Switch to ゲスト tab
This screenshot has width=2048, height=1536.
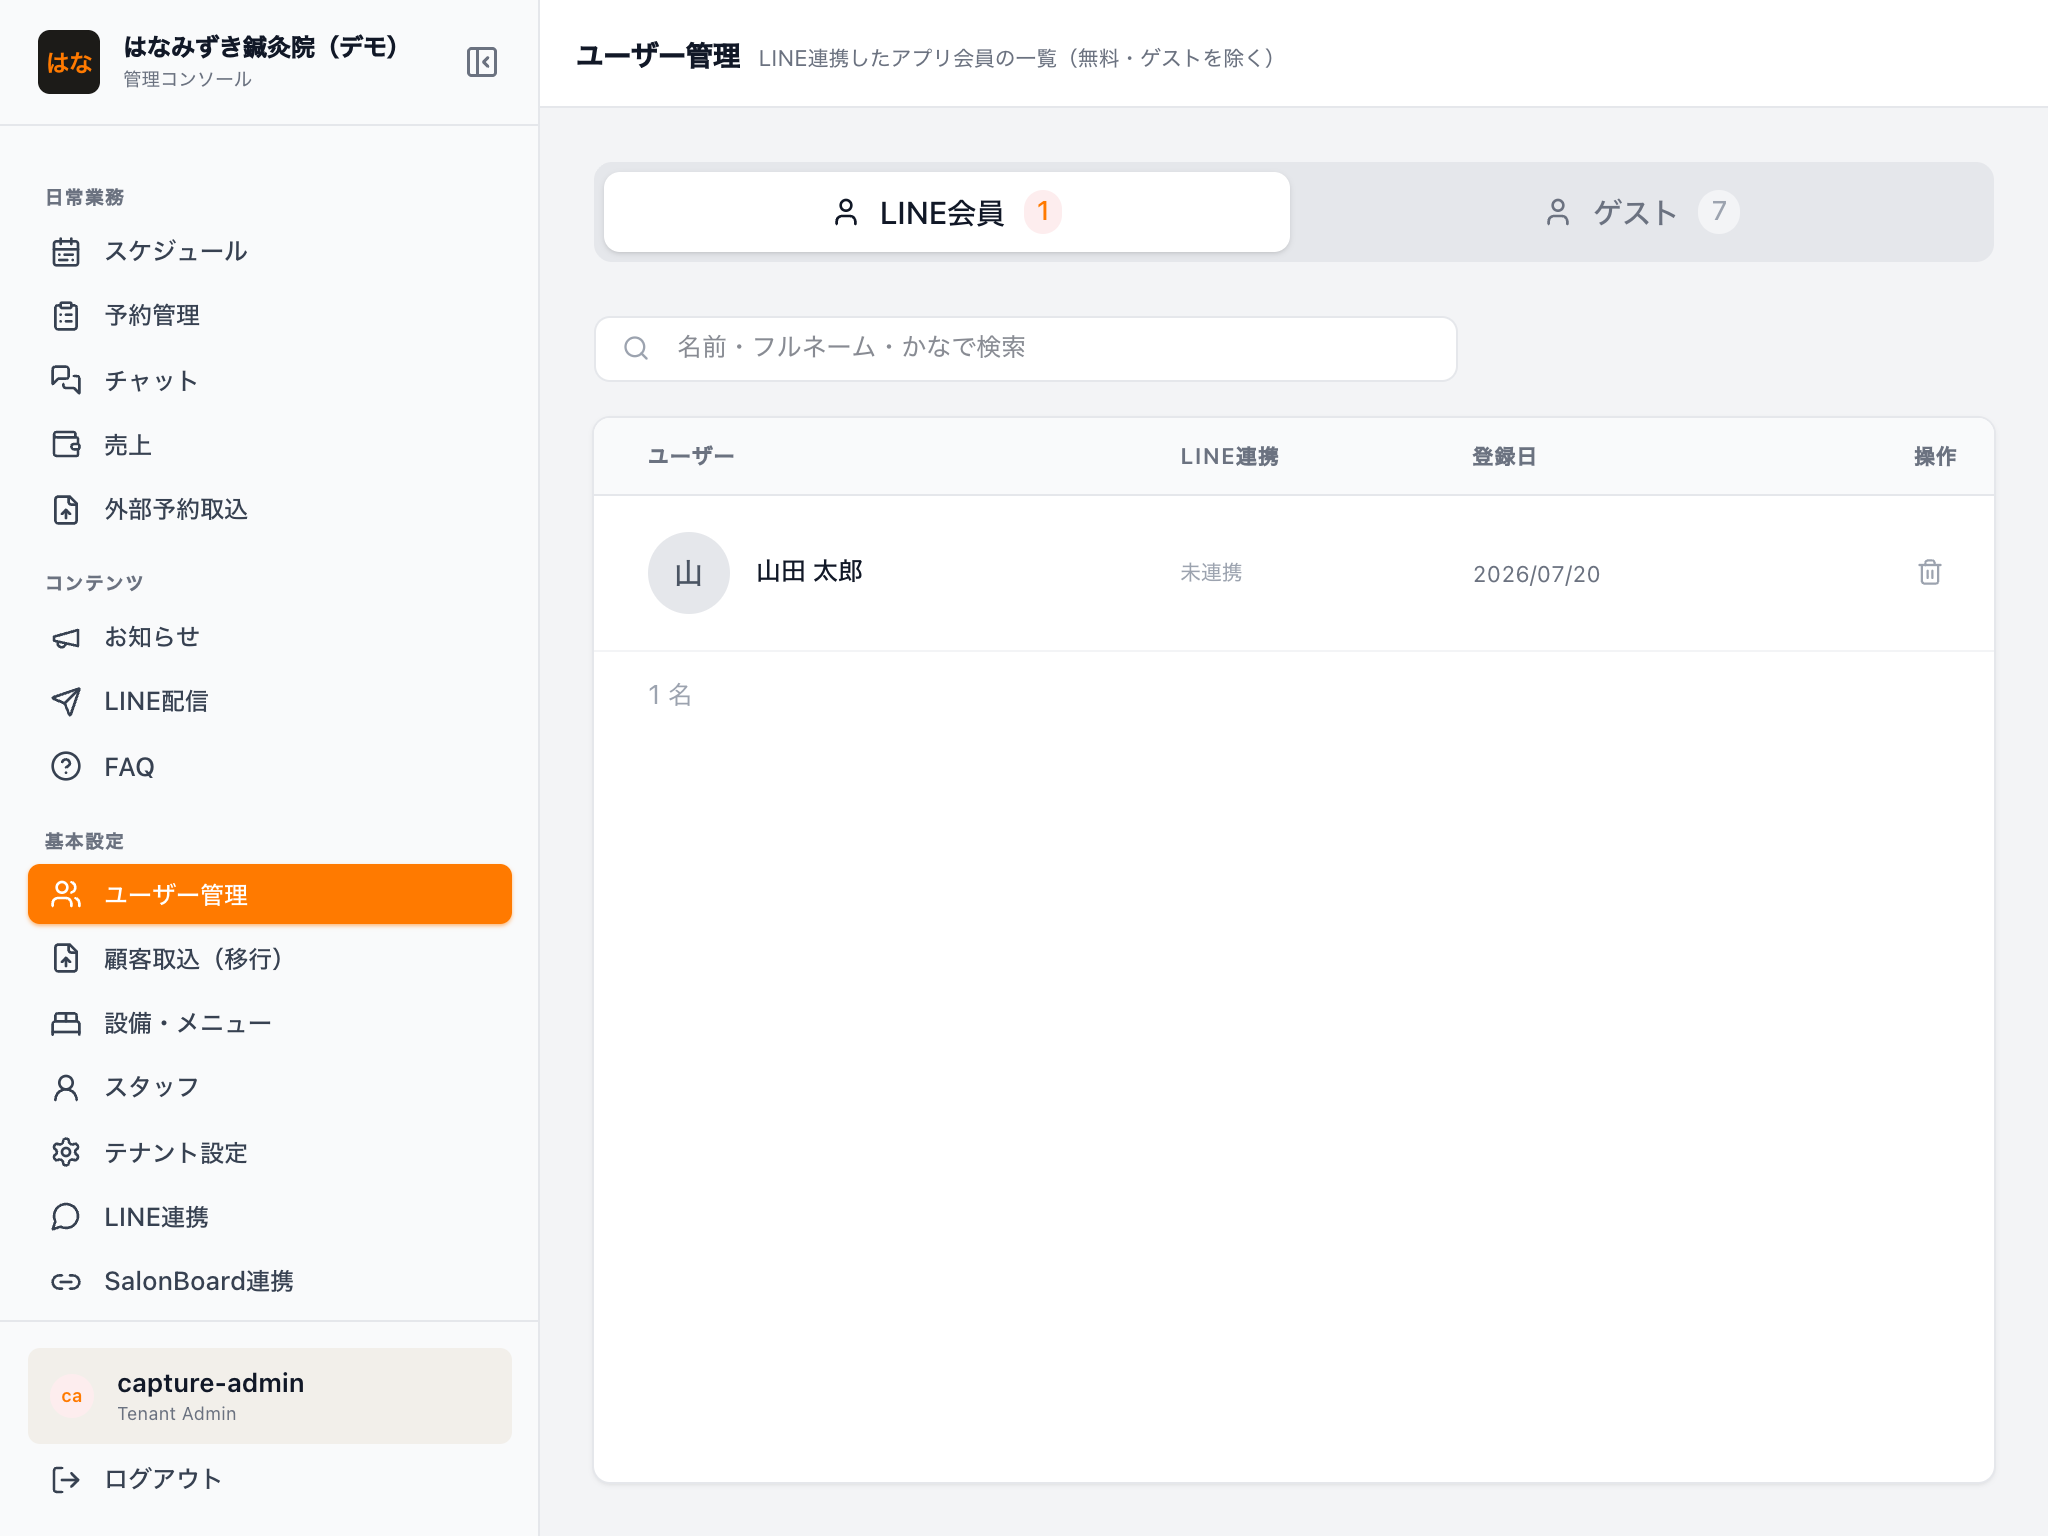click(x=1642, y=212)
